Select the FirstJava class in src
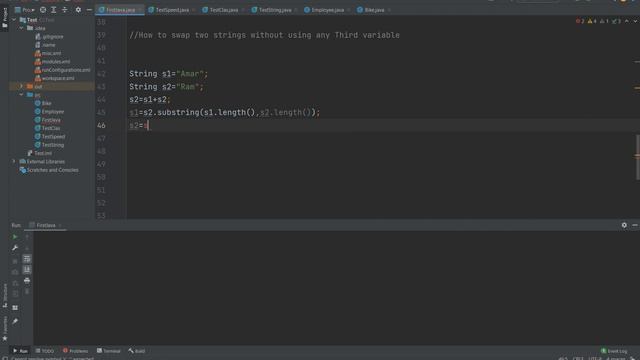The width and height of the screenshot is (640, 360). click(47, 120)
